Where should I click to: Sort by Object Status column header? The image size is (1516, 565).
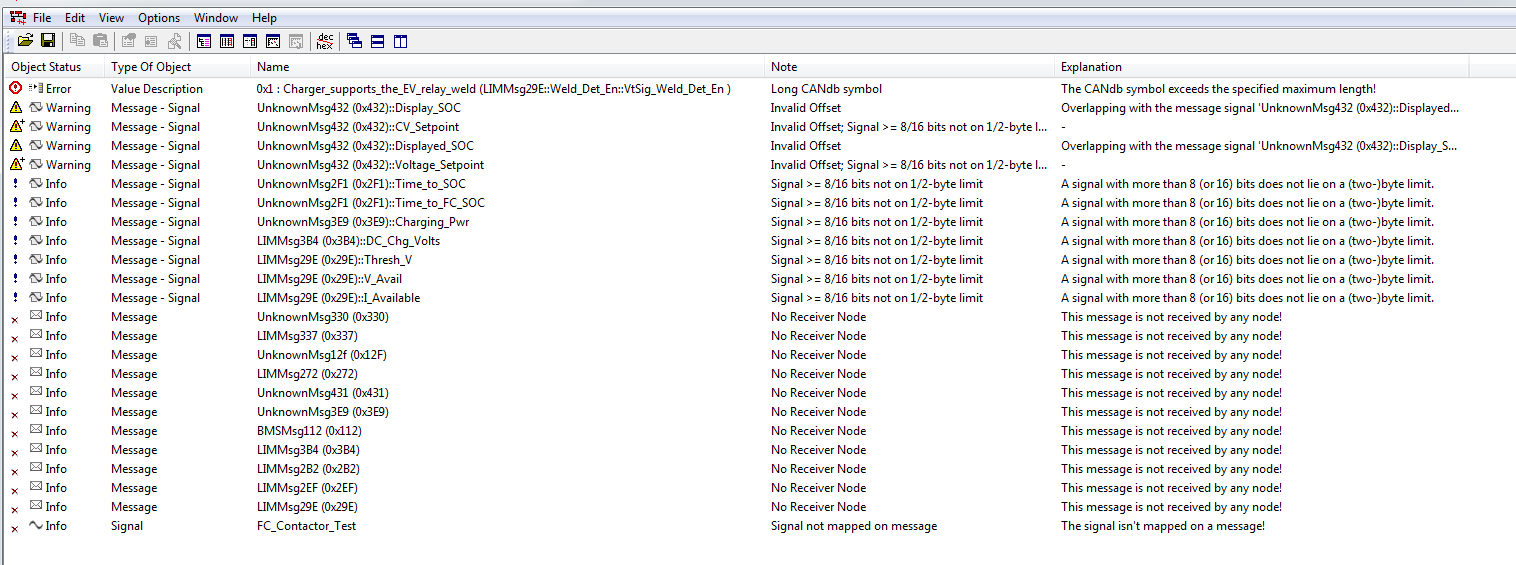[45, 67]
